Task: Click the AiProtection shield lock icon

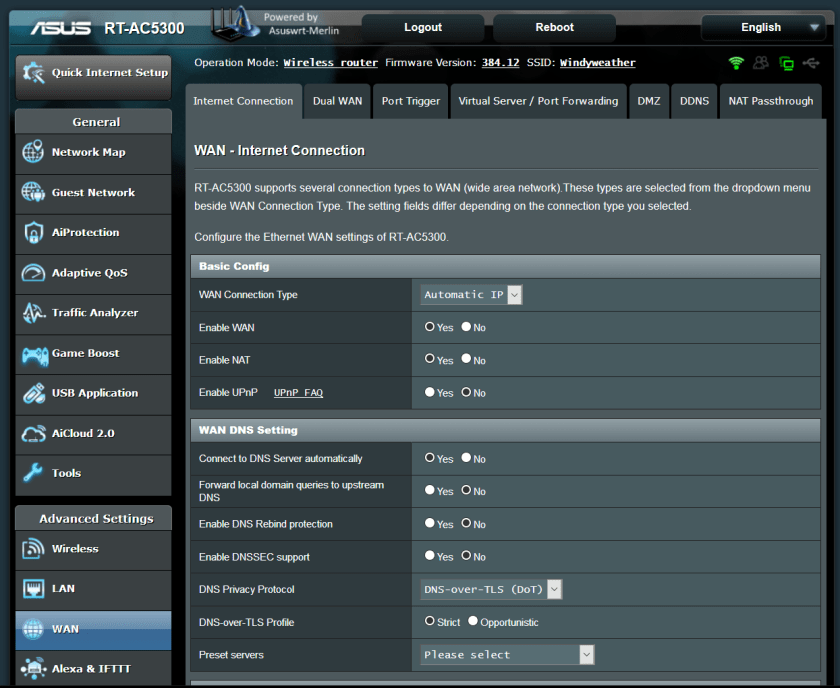Action: [34, 233]
